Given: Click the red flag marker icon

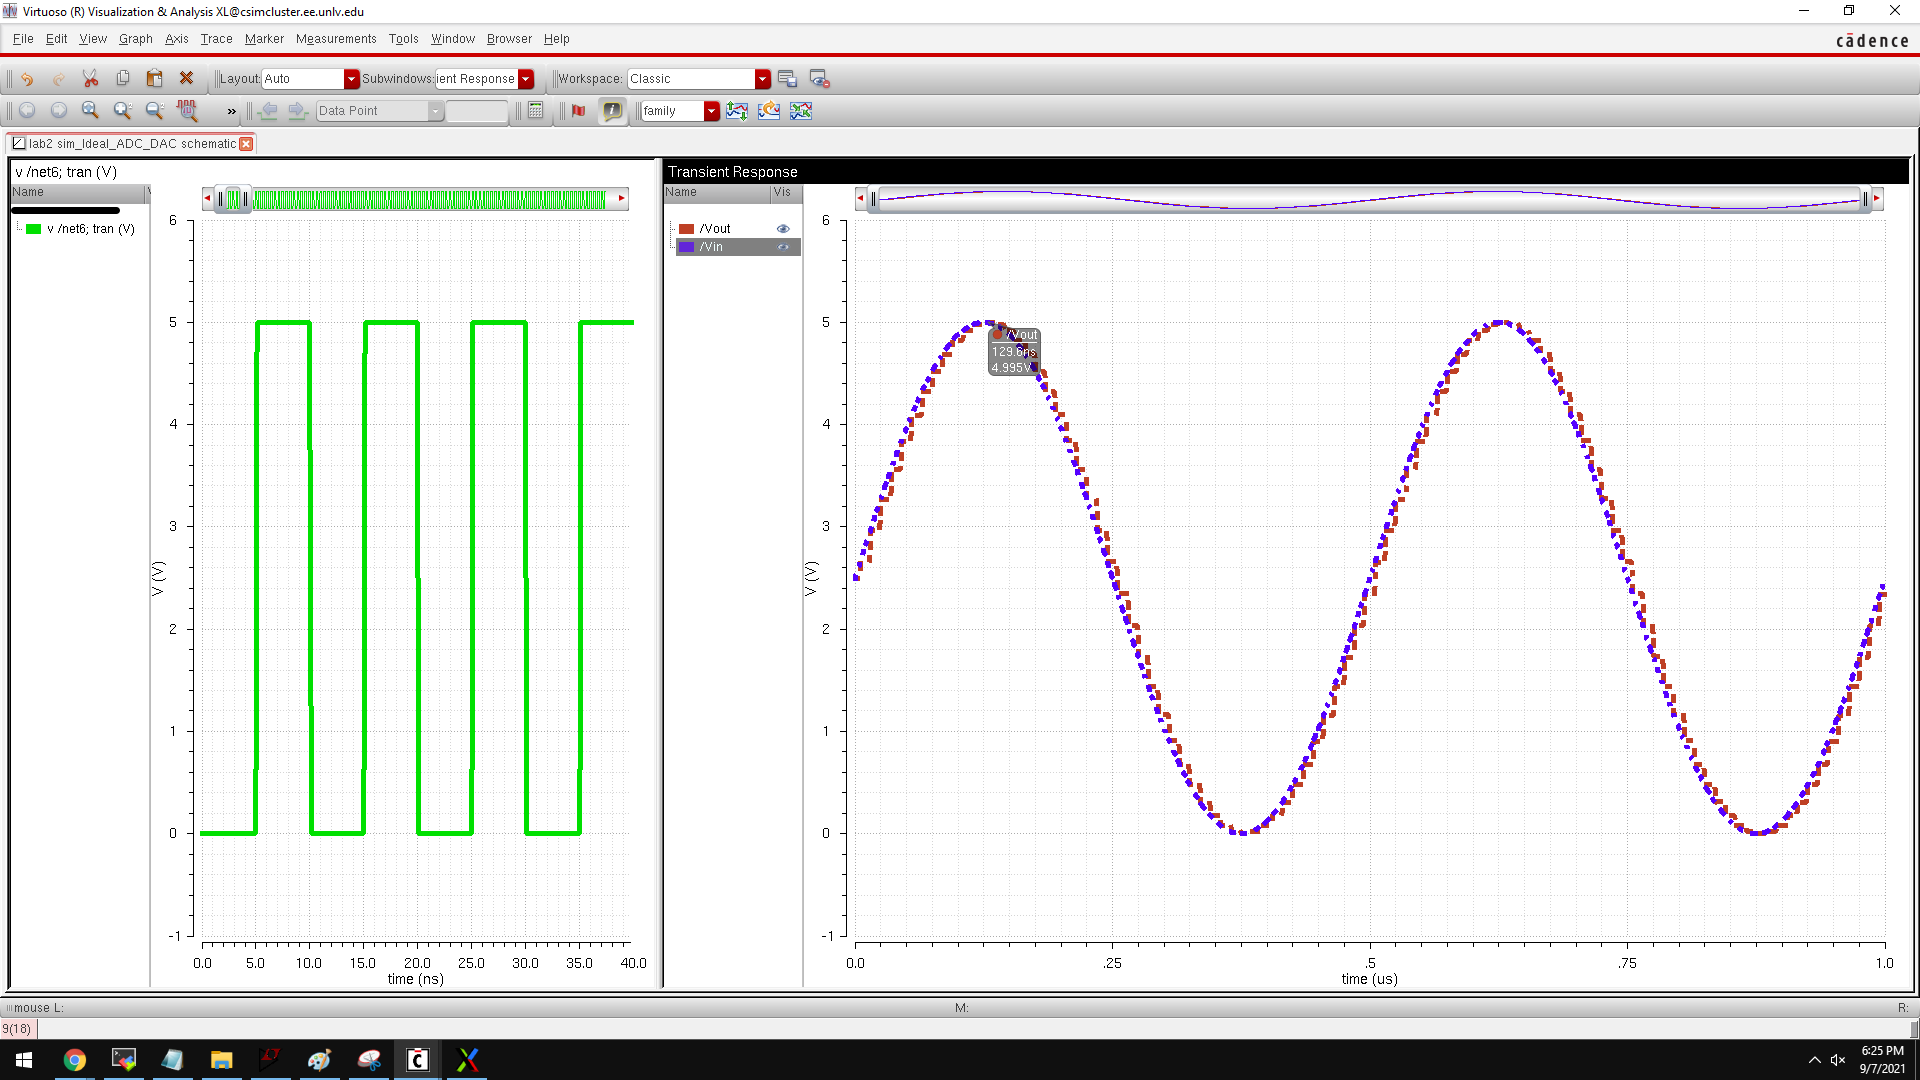Looking at the screenshot, I should pos(578,111).
